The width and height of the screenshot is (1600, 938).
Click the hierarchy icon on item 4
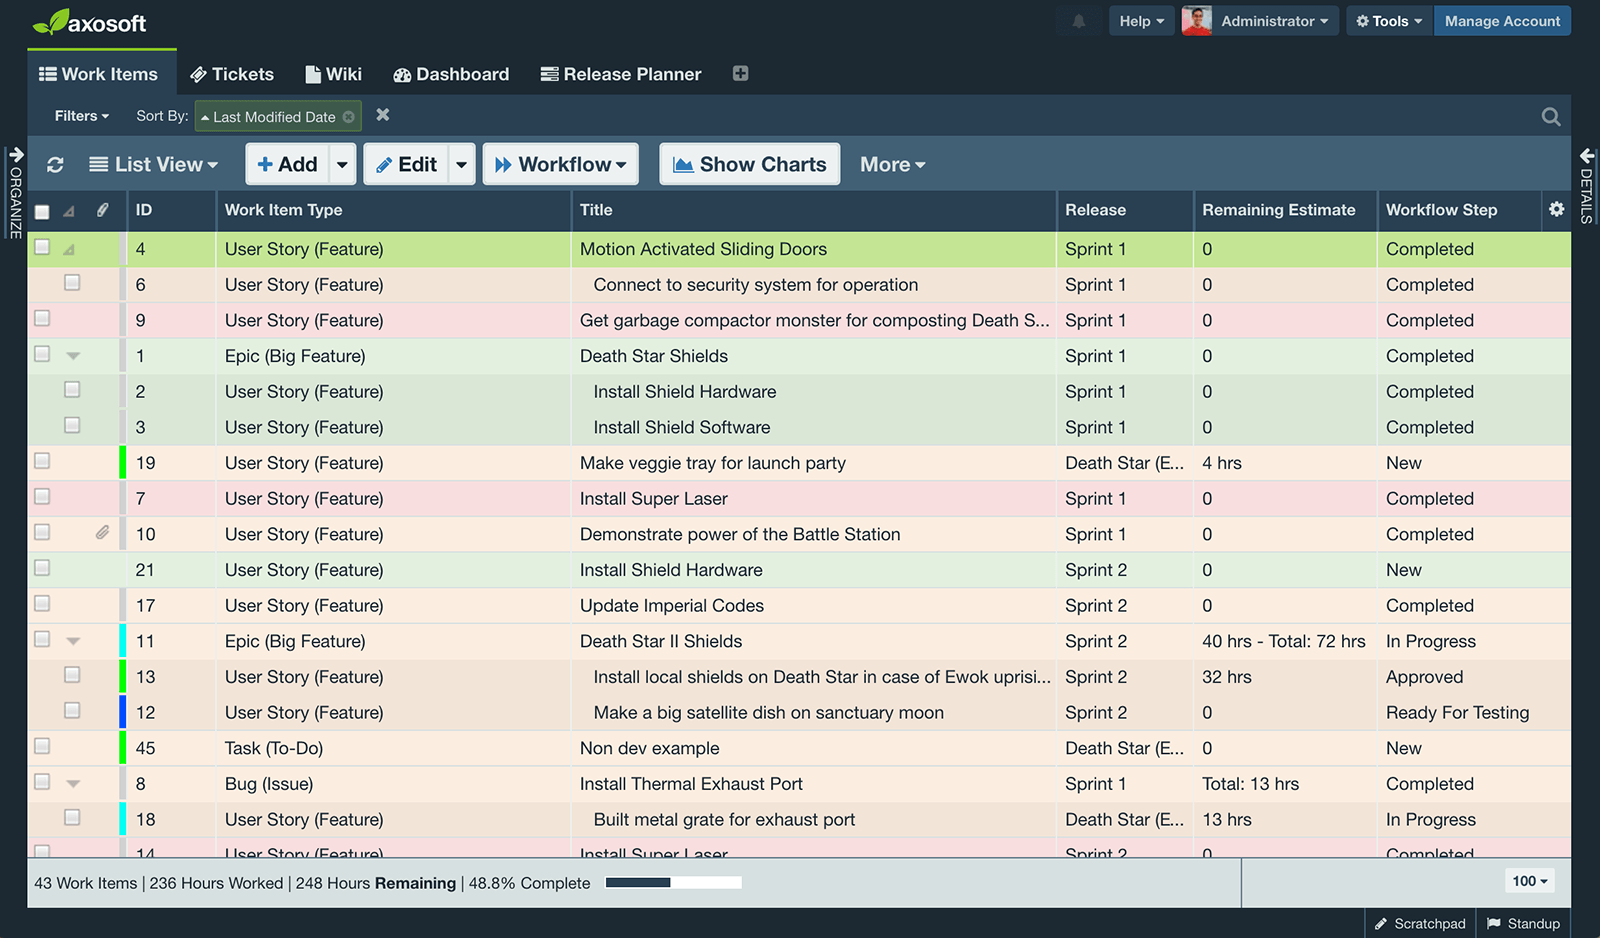coord(69,249)
